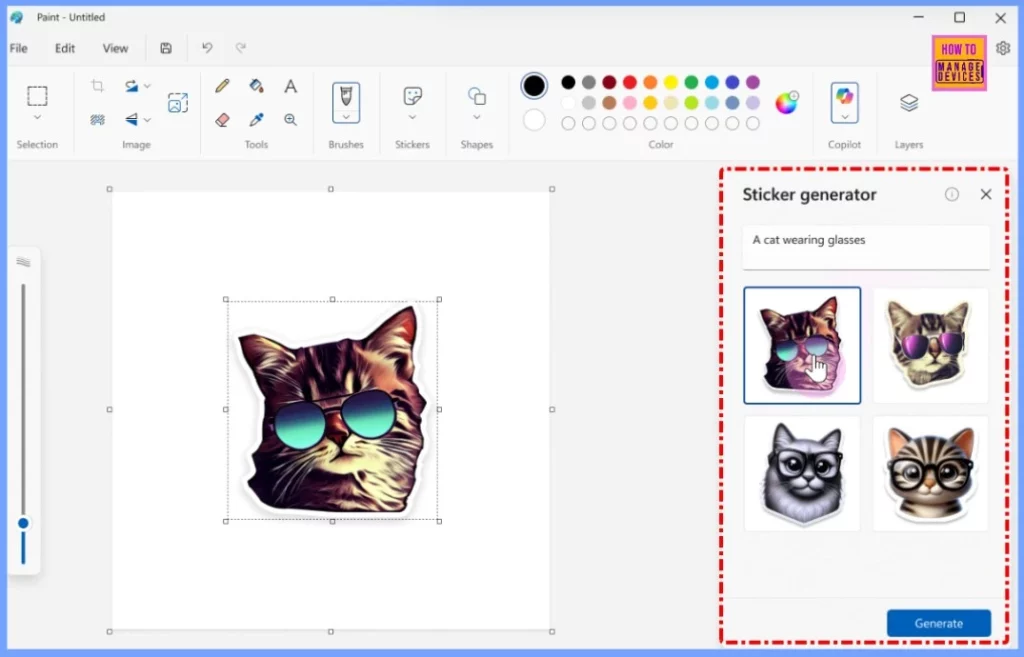Click the Stickers icon
Viewport: 1024px width, 657px height.
(x=412, y=97)
